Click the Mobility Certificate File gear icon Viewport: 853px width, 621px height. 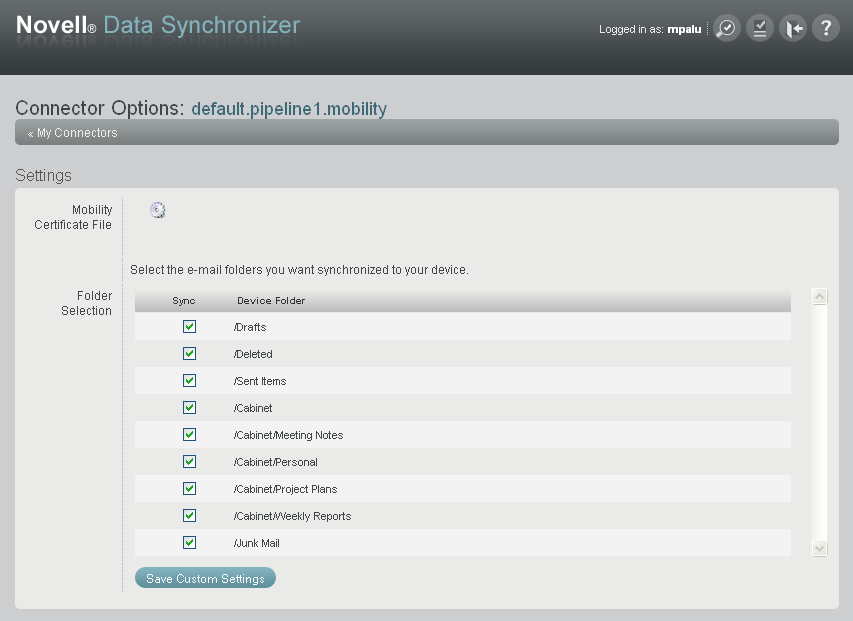[157, 210]
